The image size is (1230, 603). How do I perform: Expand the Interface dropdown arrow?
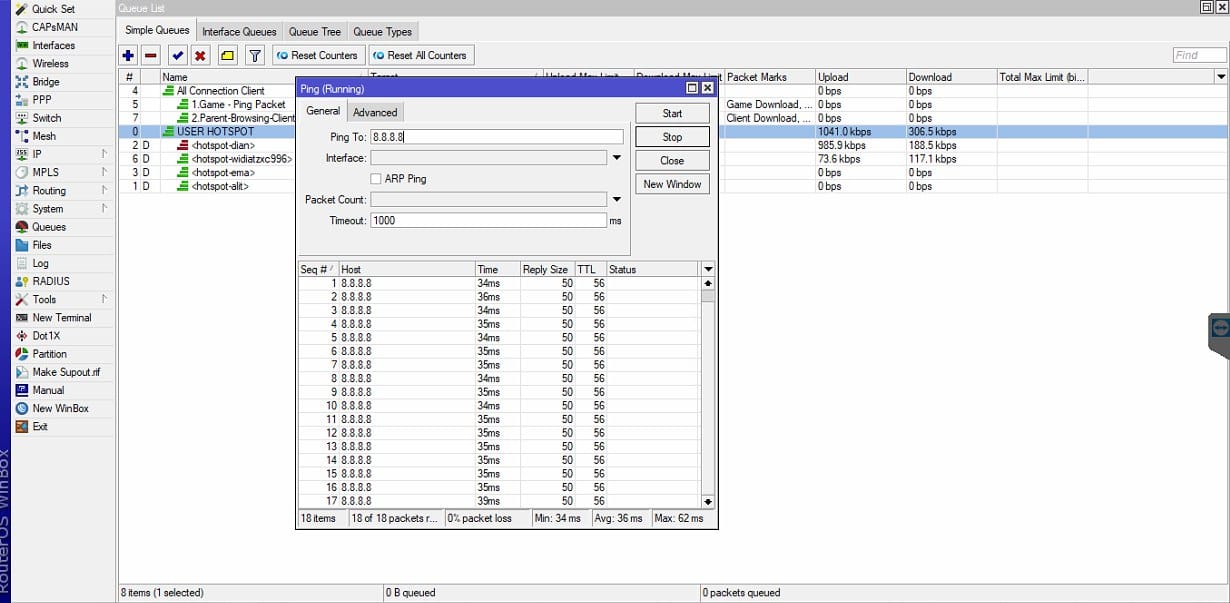click(616, 158)
